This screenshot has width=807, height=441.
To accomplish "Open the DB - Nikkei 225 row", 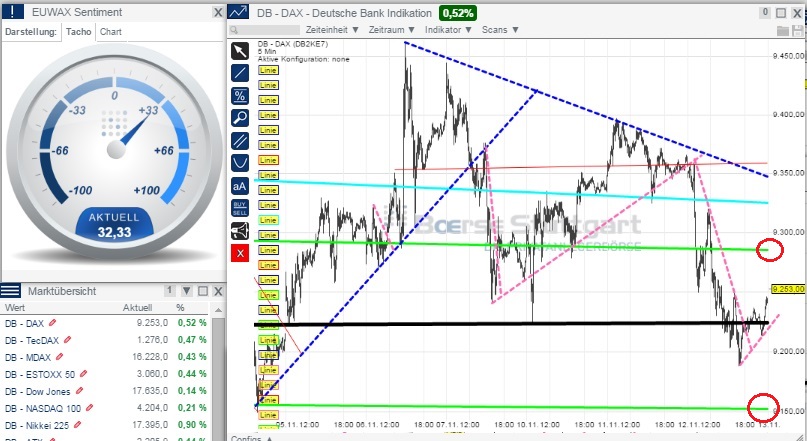I will click(106, 425).
